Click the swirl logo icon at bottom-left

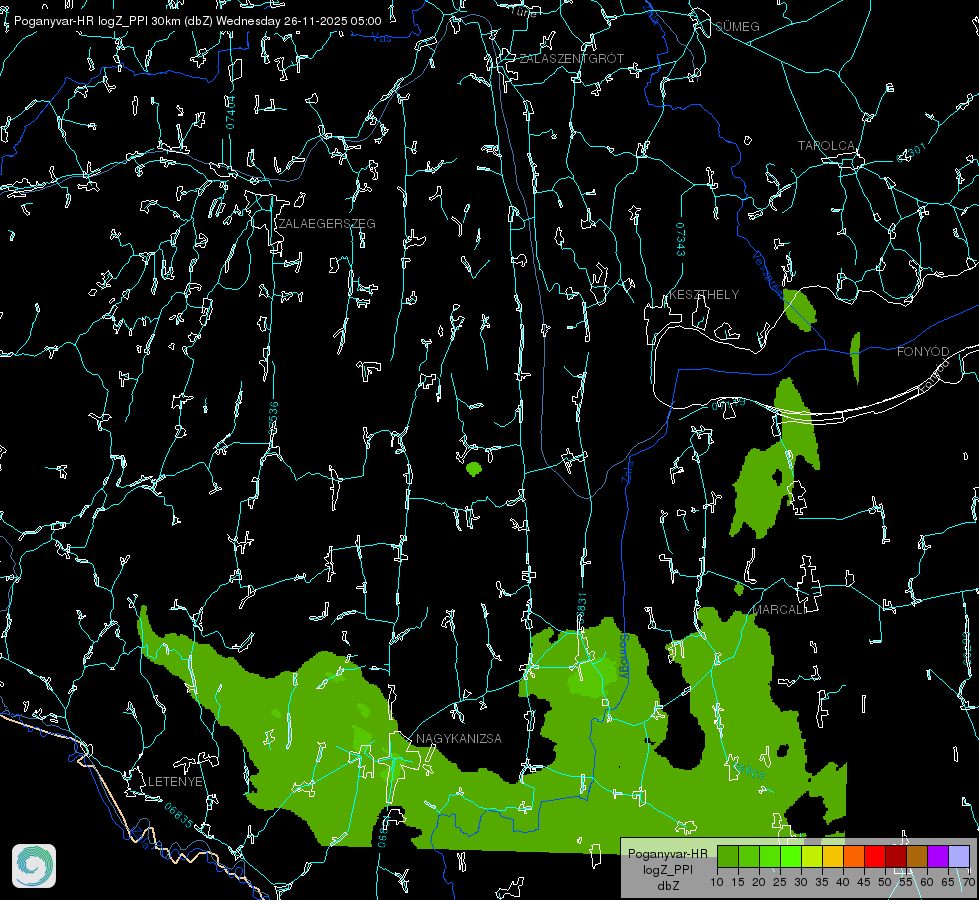(x=34, y=866)
